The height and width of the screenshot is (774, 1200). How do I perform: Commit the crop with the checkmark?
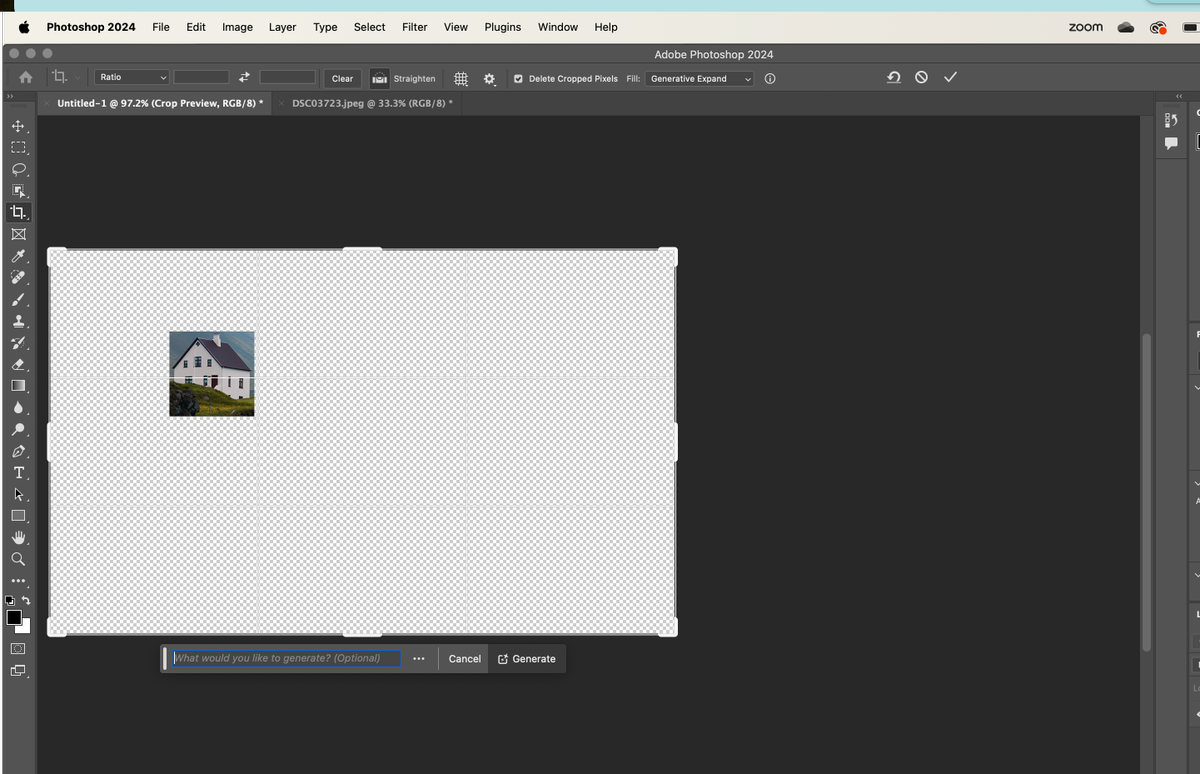pos(950,77)
